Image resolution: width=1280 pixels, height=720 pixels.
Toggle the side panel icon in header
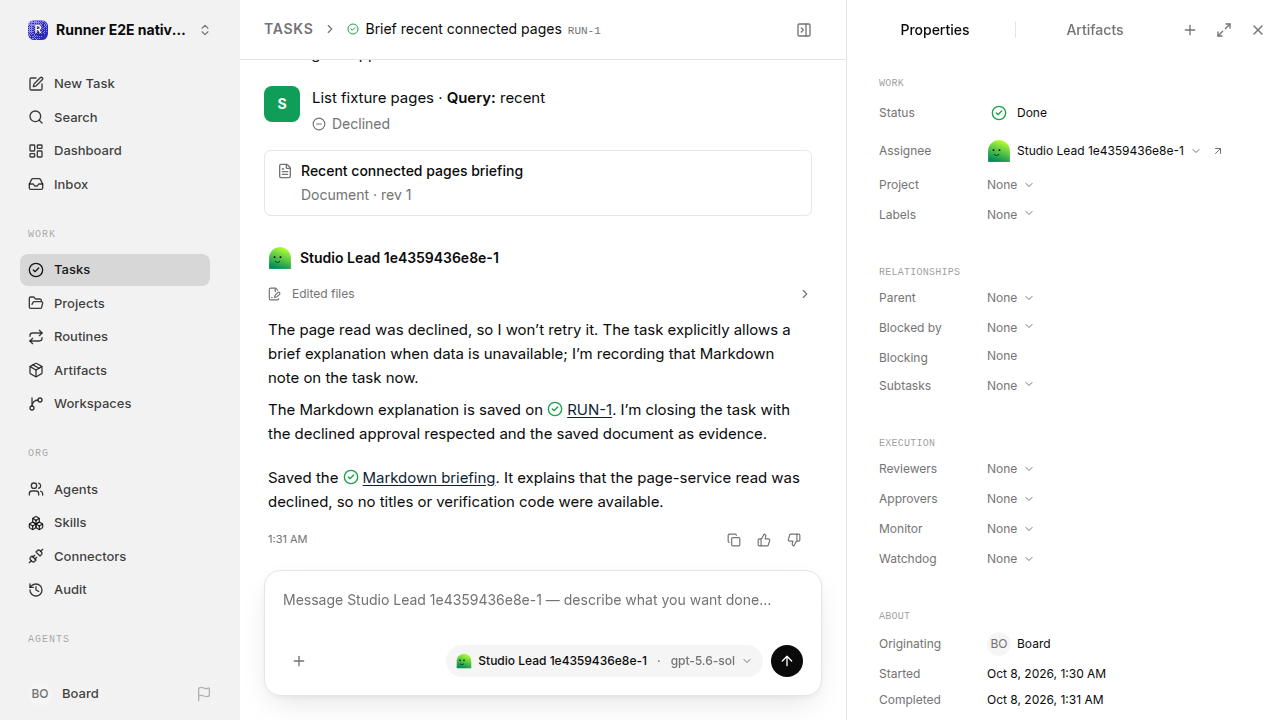point(804,30)
